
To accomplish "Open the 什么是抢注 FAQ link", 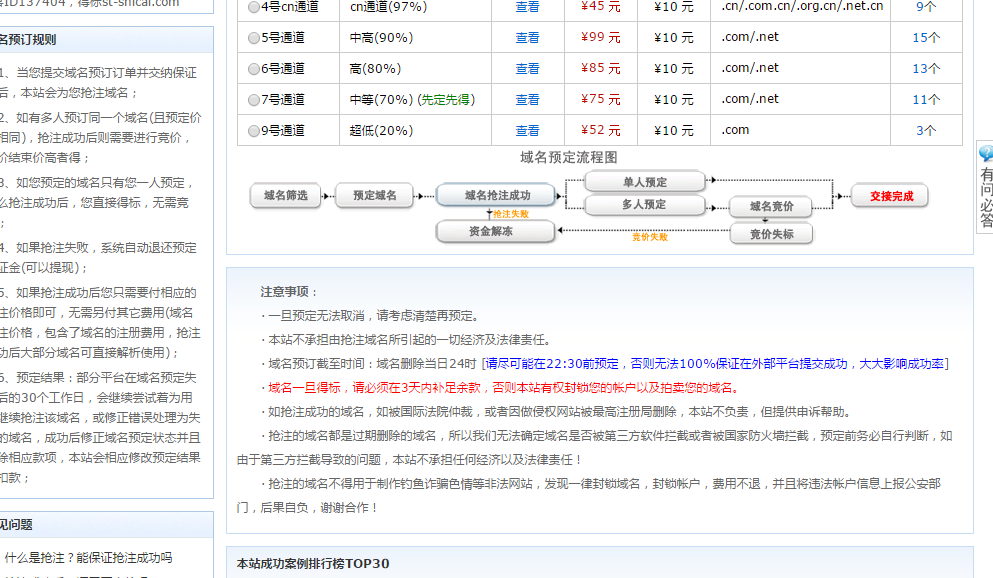I will click(x=88, y=557).
